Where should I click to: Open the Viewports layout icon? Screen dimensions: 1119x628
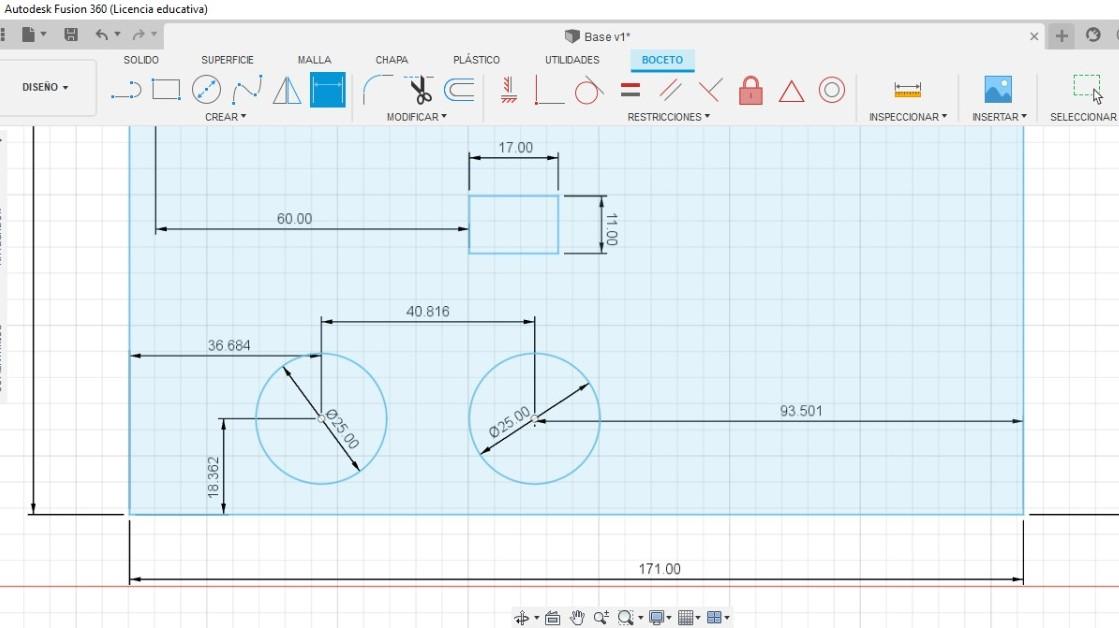[714, 617]
